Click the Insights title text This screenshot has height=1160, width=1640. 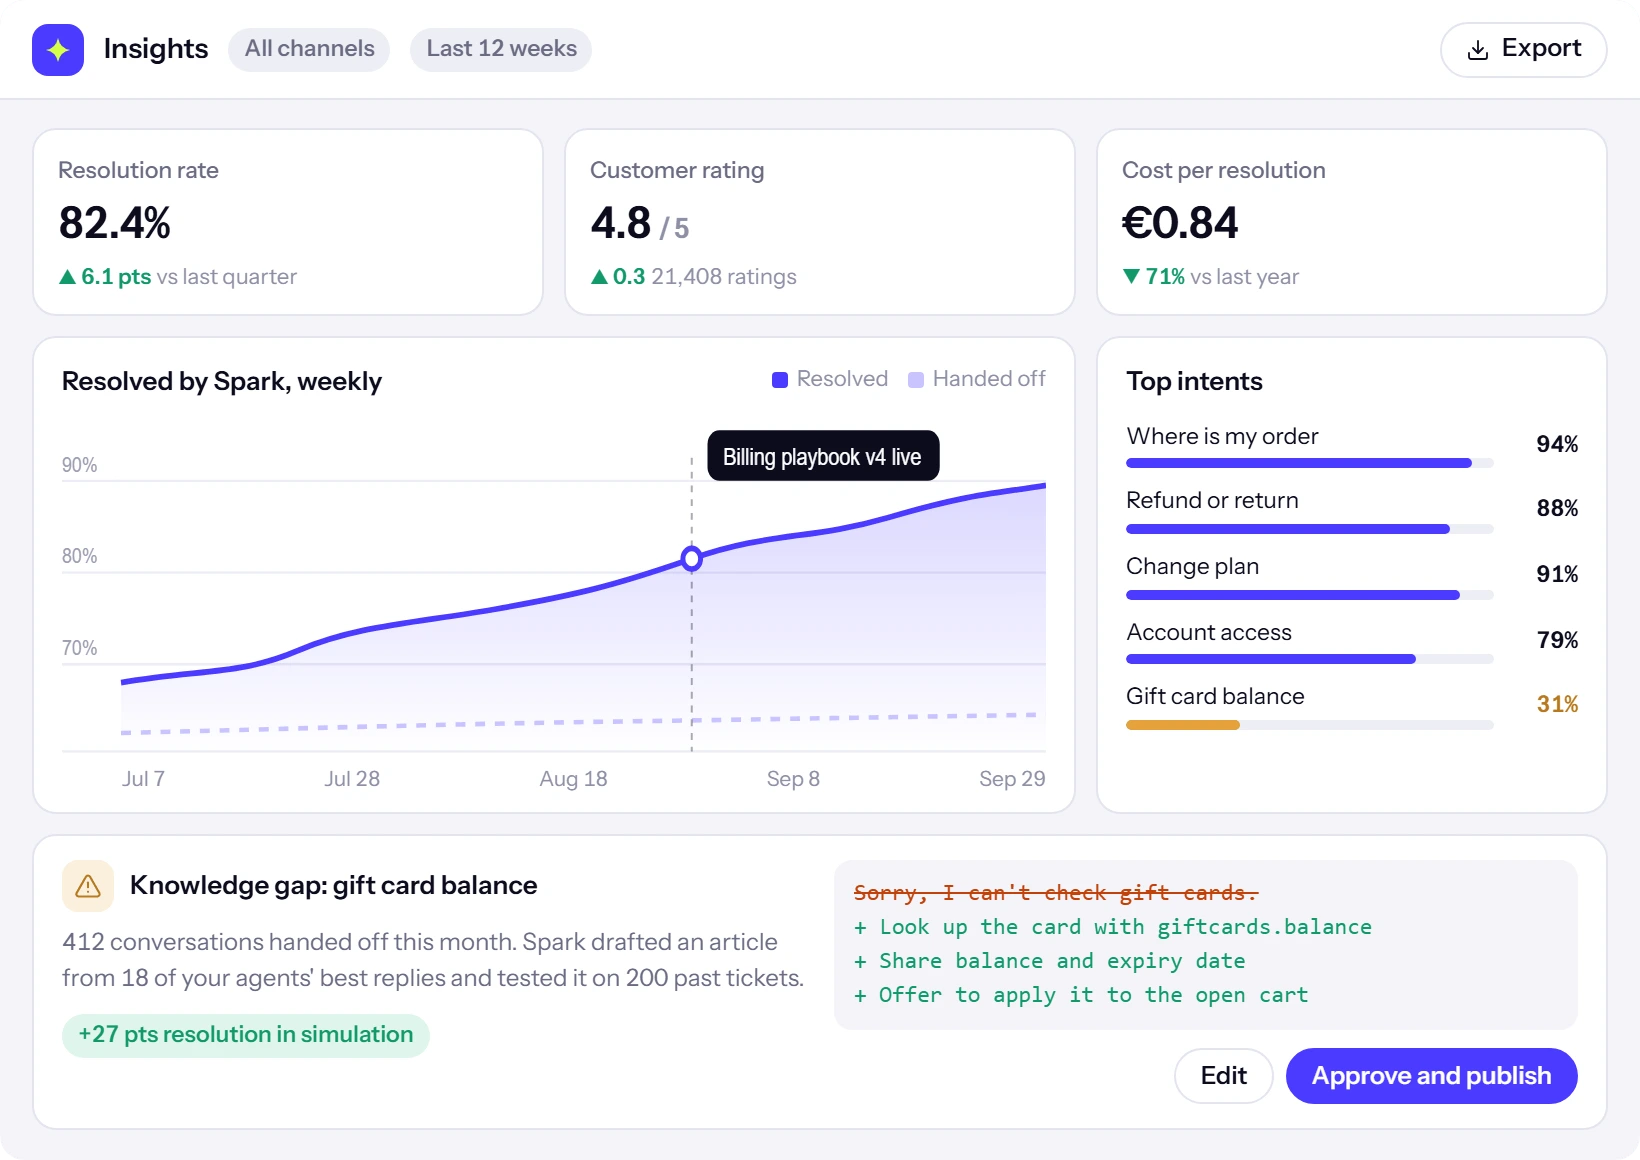pos(156,49)
